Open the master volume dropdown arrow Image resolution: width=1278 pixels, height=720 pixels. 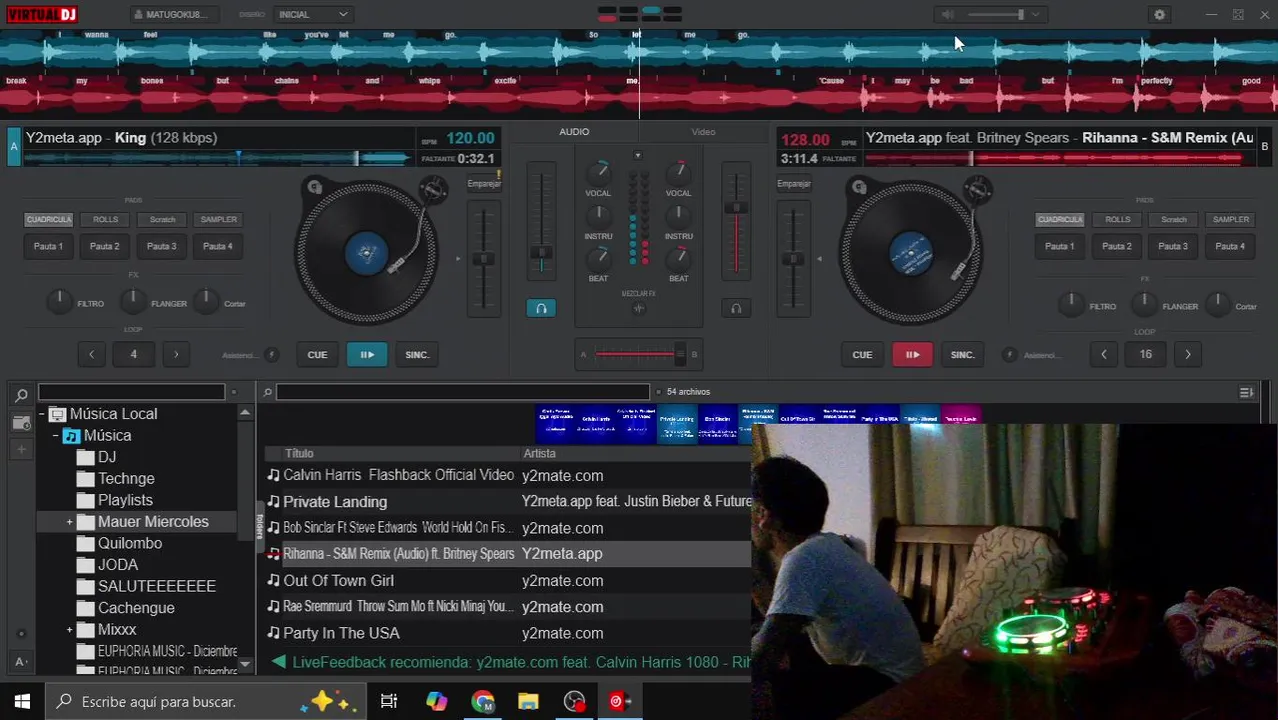1036,14
